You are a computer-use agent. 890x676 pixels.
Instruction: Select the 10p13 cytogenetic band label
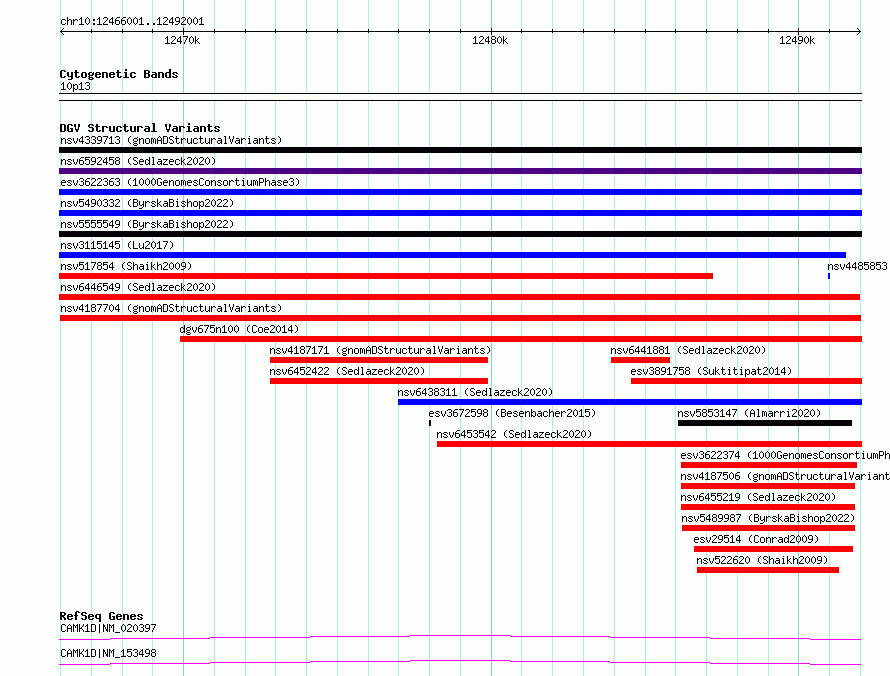click(75, 86)
